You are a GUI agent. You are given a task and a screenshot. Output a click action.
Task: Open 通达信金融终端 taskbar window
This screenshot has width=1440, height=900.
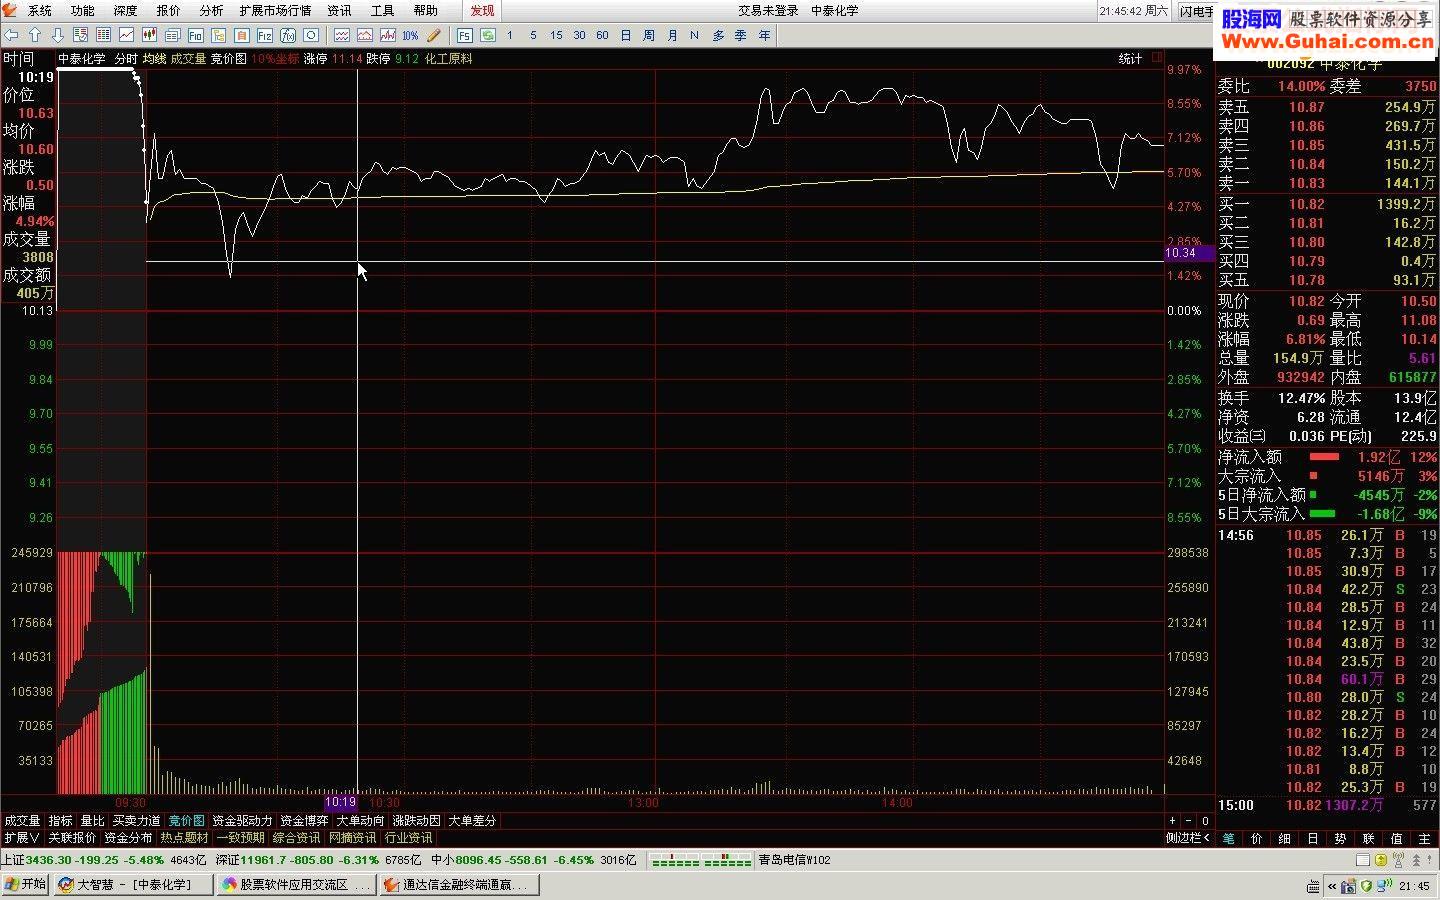460,884
